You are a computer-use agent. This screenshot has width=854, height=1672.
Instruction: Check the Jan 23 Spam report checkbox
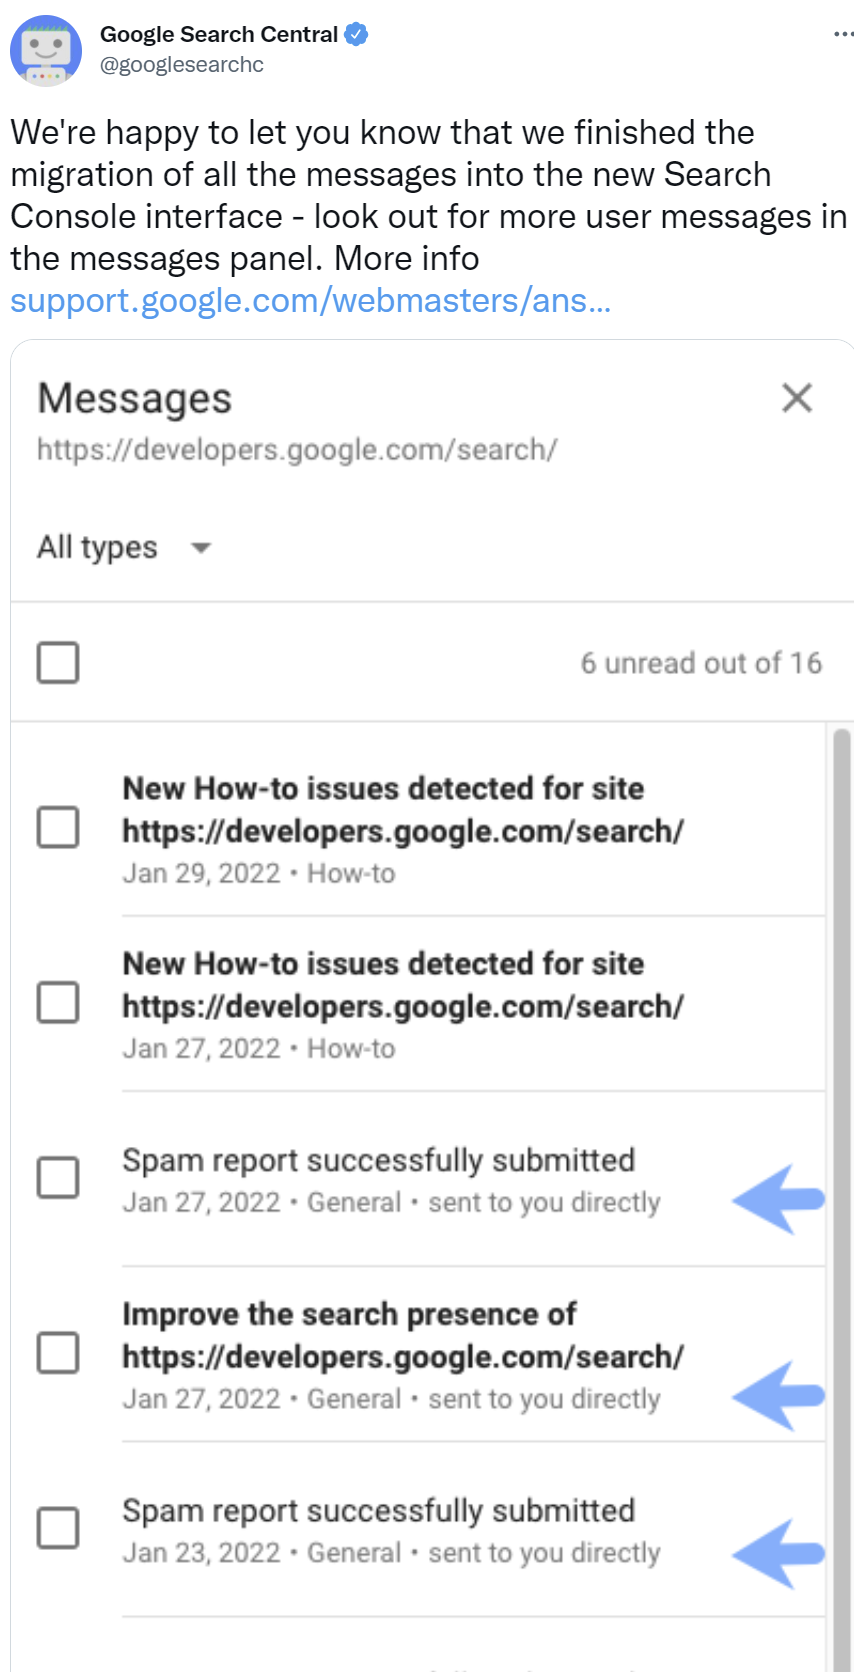tap(57, 1528)
